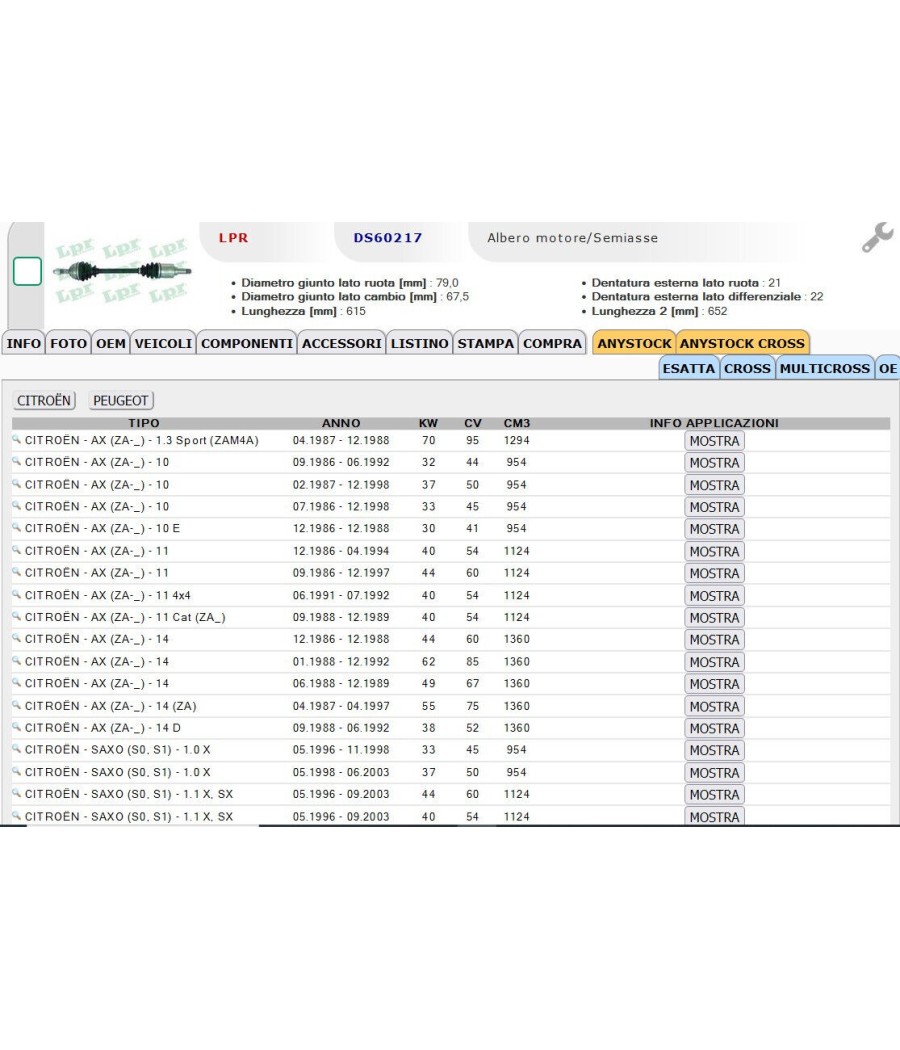This screenshot has width=900, height=1050.
Task: Click magnifier icon for AX 14 (ZA) row
Action: [x=17, y=705]
